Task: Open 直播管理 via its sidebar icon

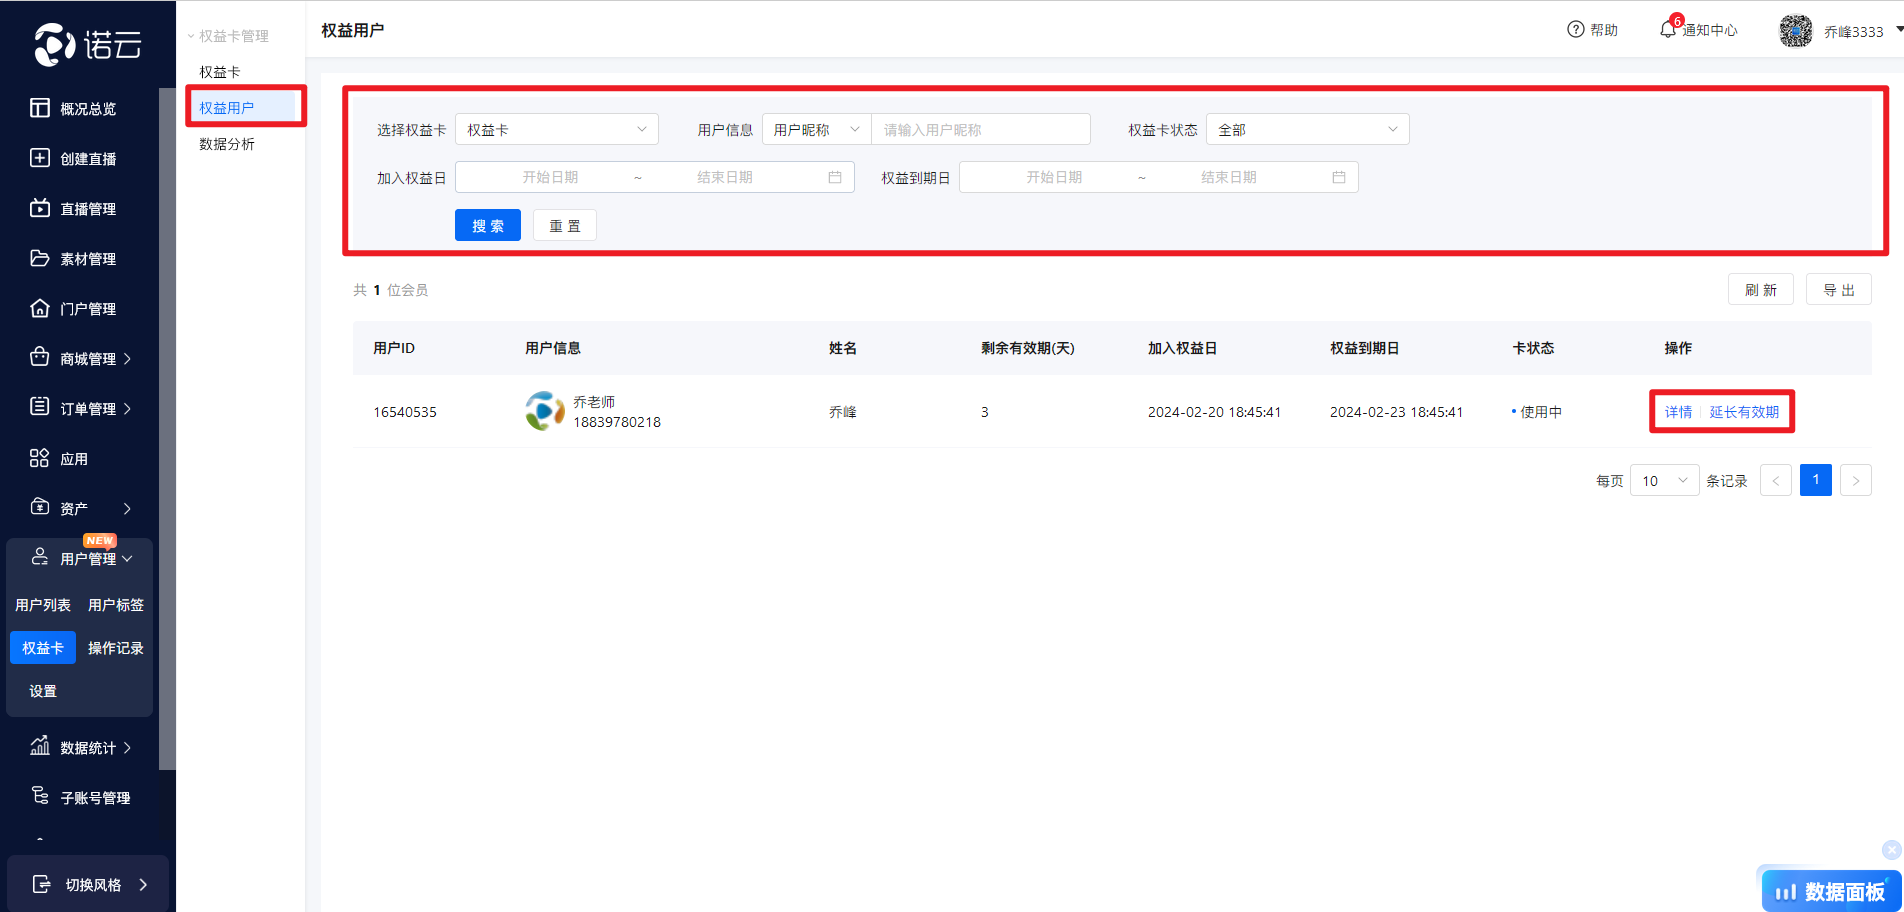Action: tap(40, 208)
